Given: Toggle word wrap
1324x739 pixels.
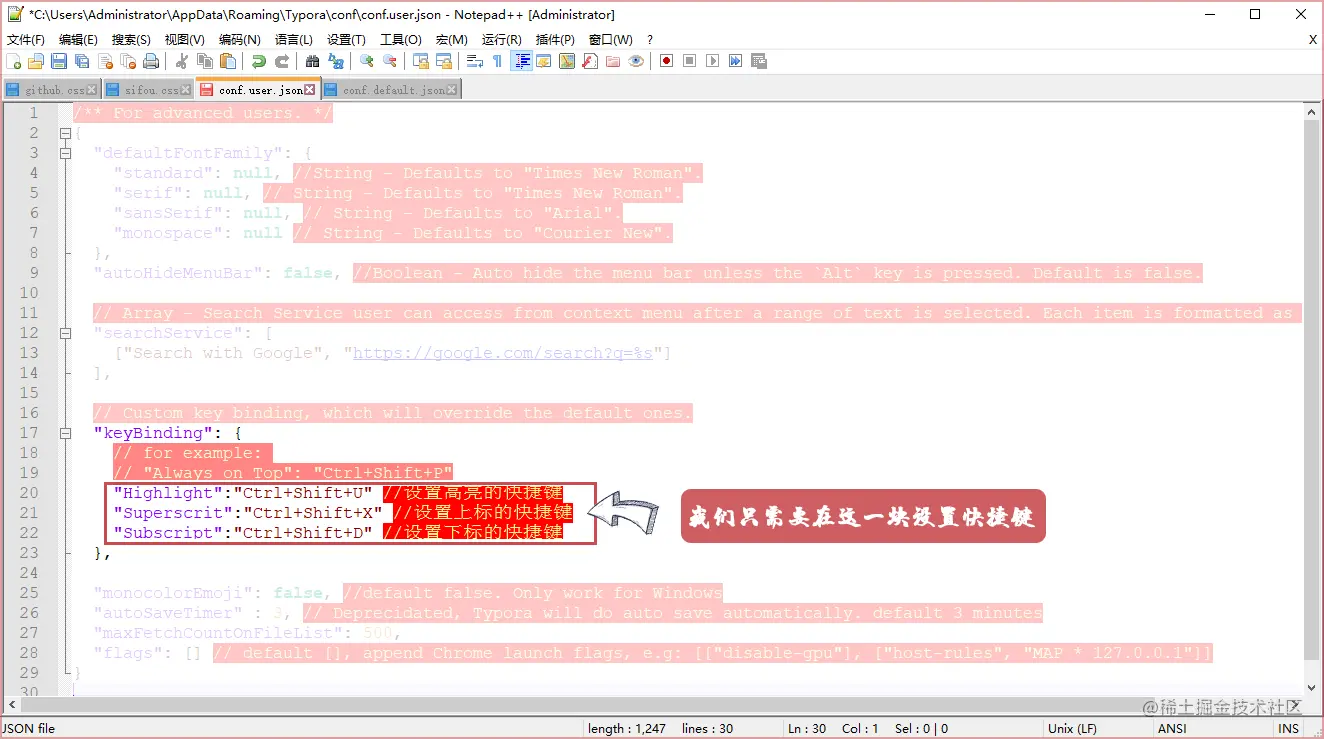Looking at the screenshot, I should coord(474,61).
